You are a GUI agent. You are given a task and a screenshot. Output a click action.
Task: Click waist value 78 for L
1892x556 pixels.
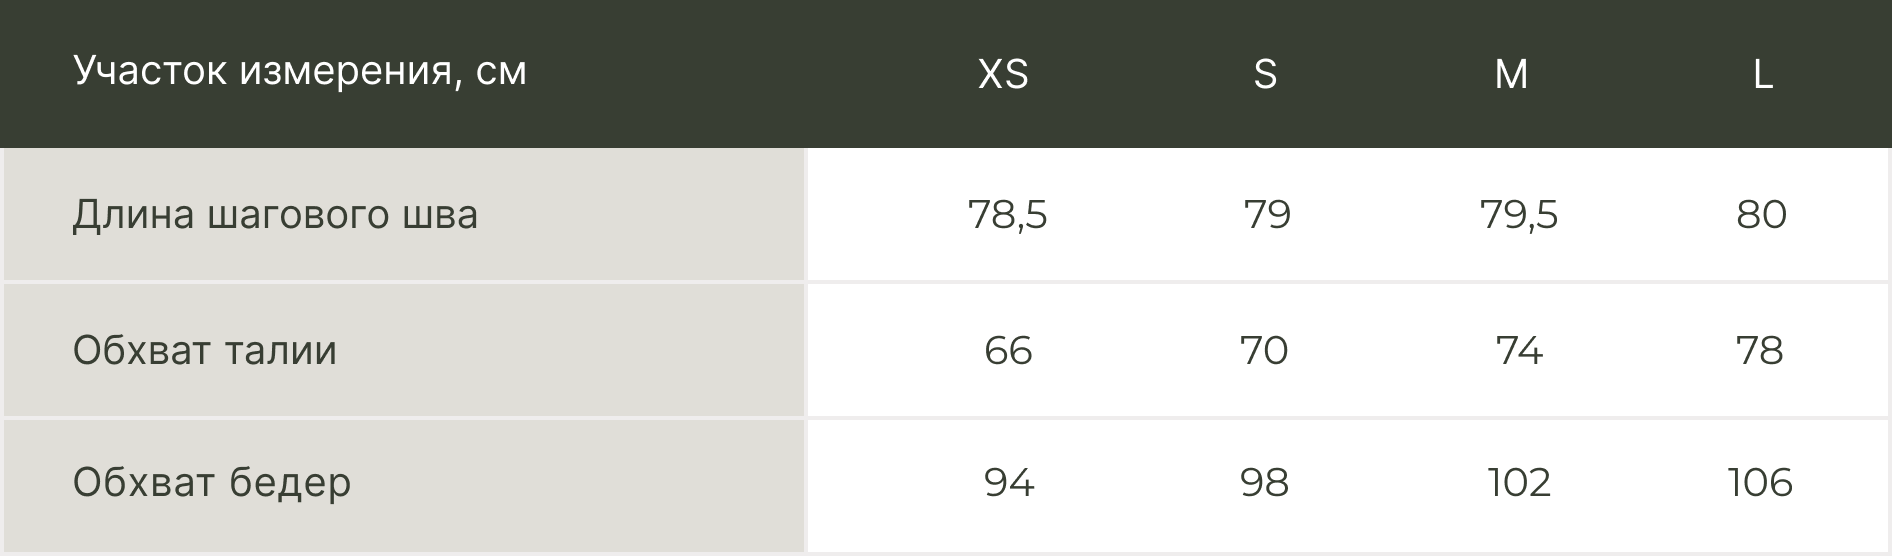pos(1760,351)
